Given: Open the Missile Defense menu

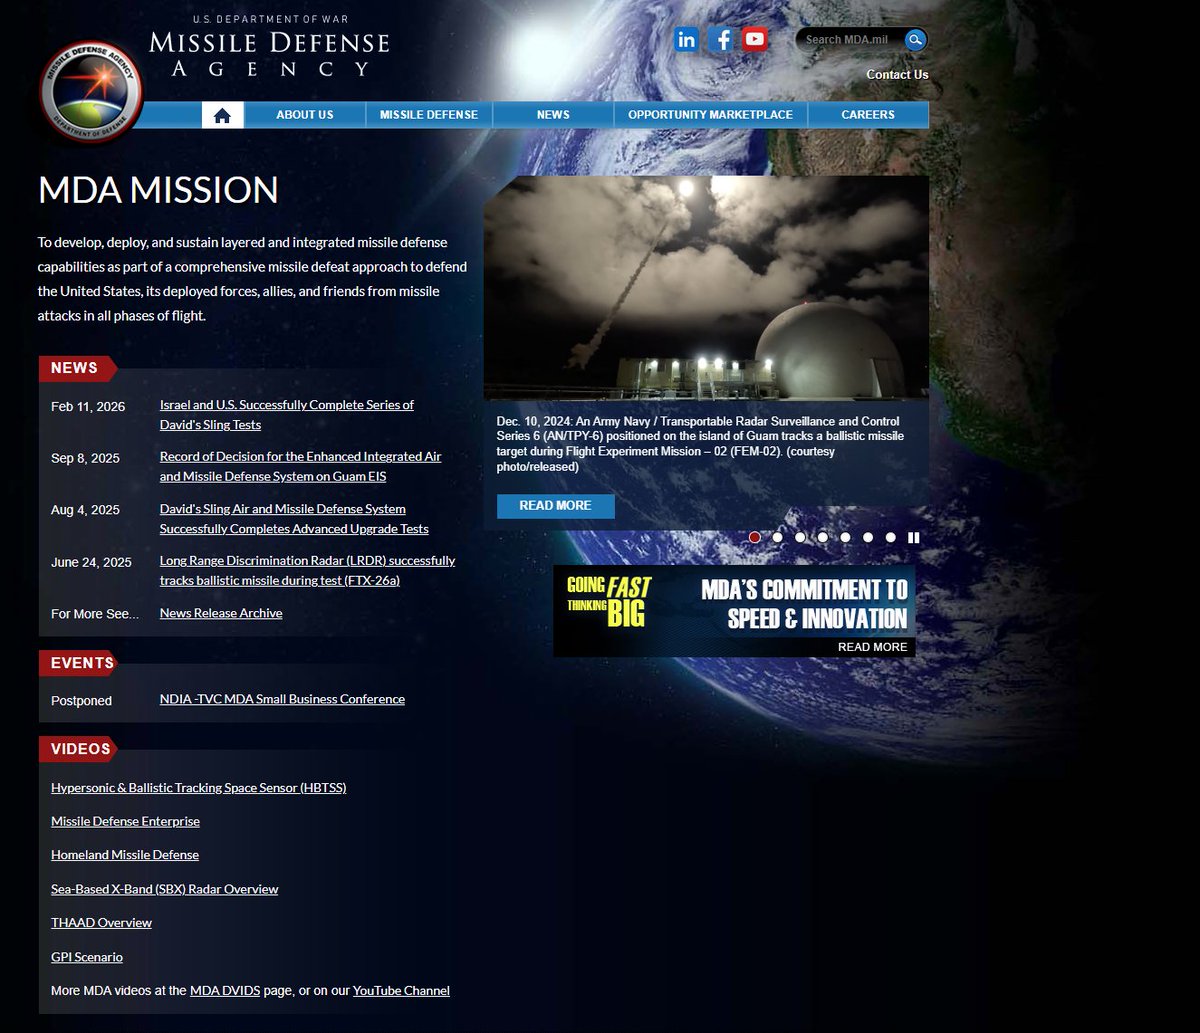Looking at the screenshot, I should 429,115.
